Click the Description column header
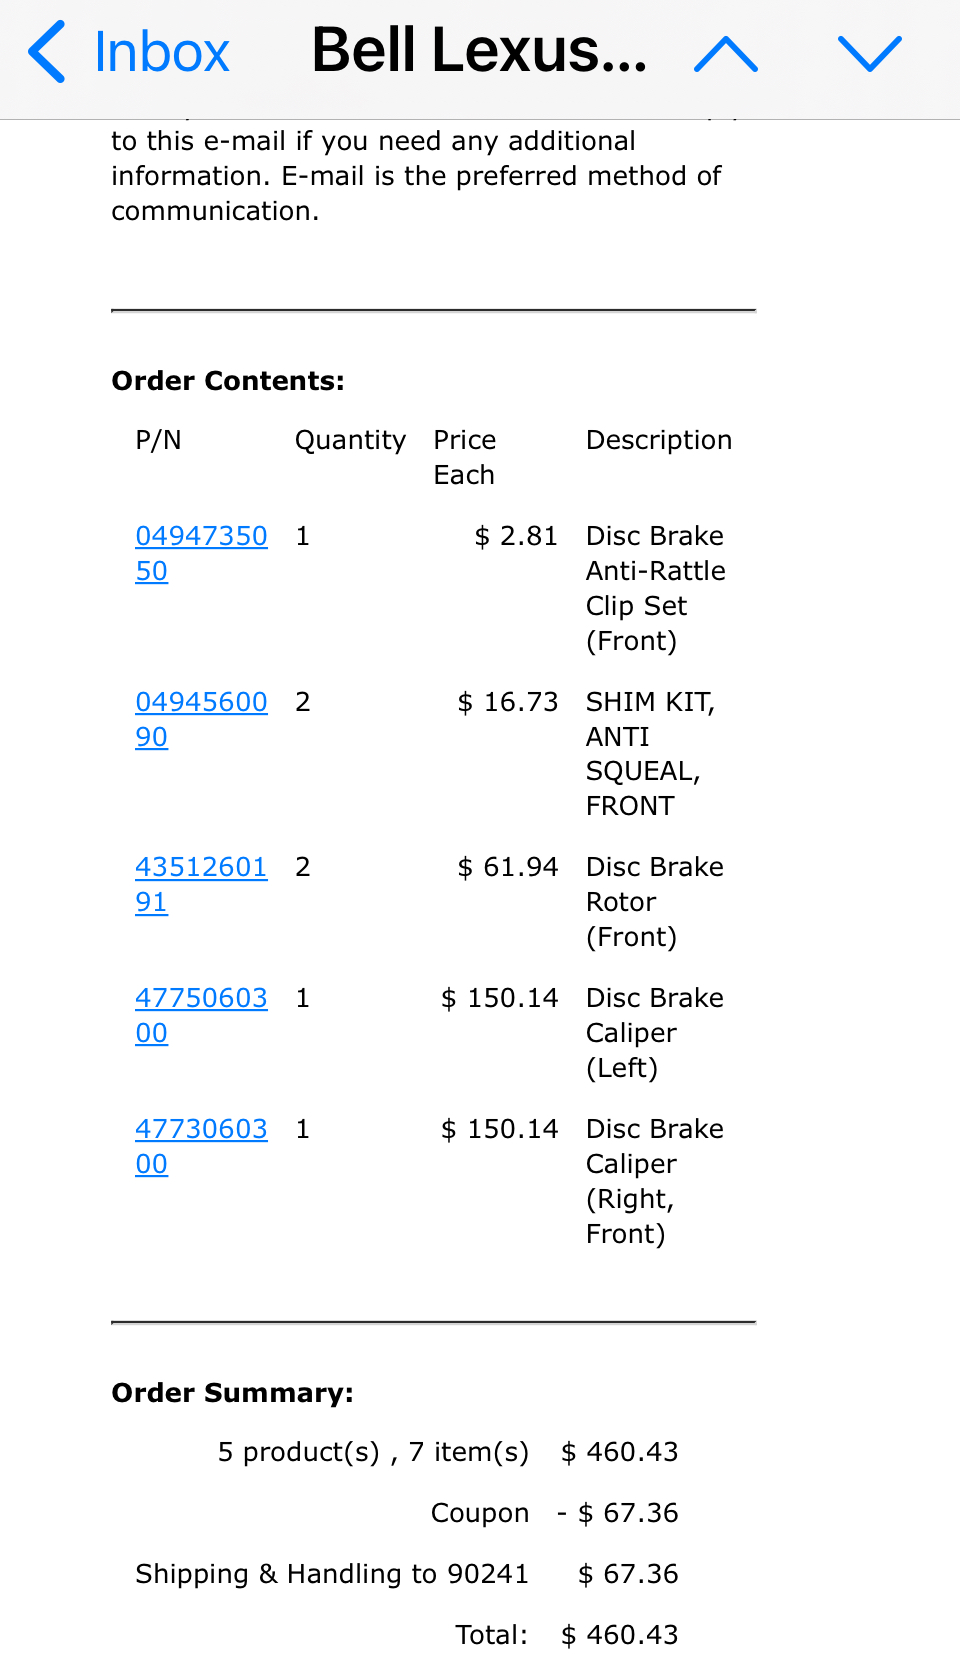 tap(659, 440)
